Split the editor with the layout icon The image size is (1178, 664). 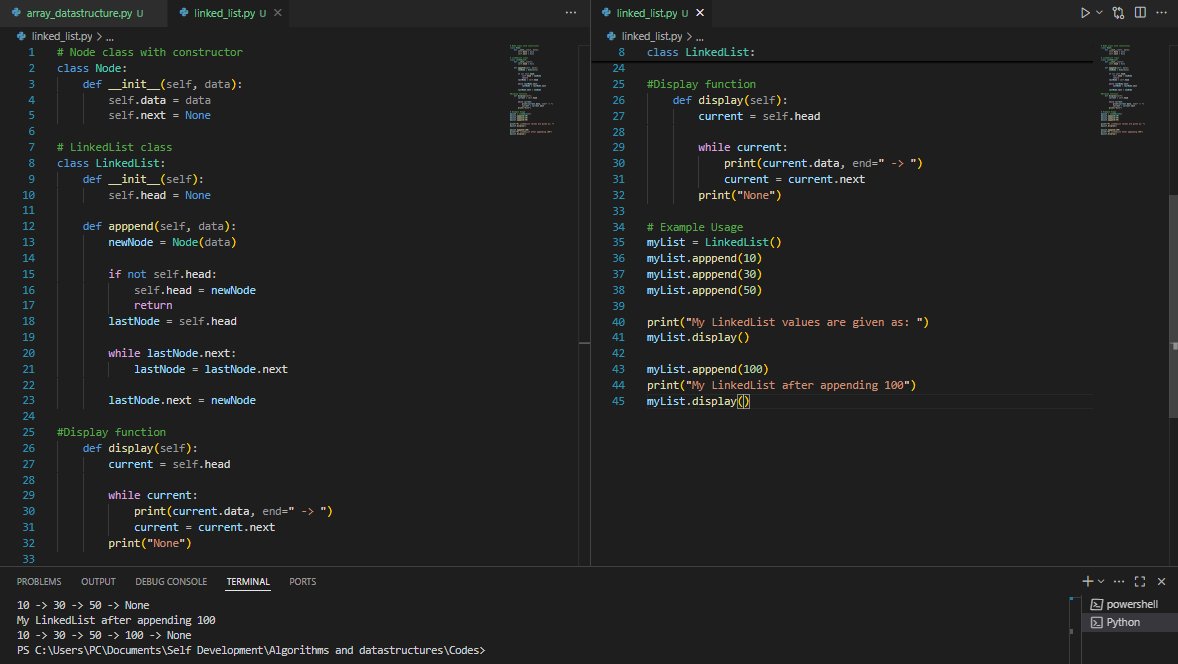(x=1140, y=13)
